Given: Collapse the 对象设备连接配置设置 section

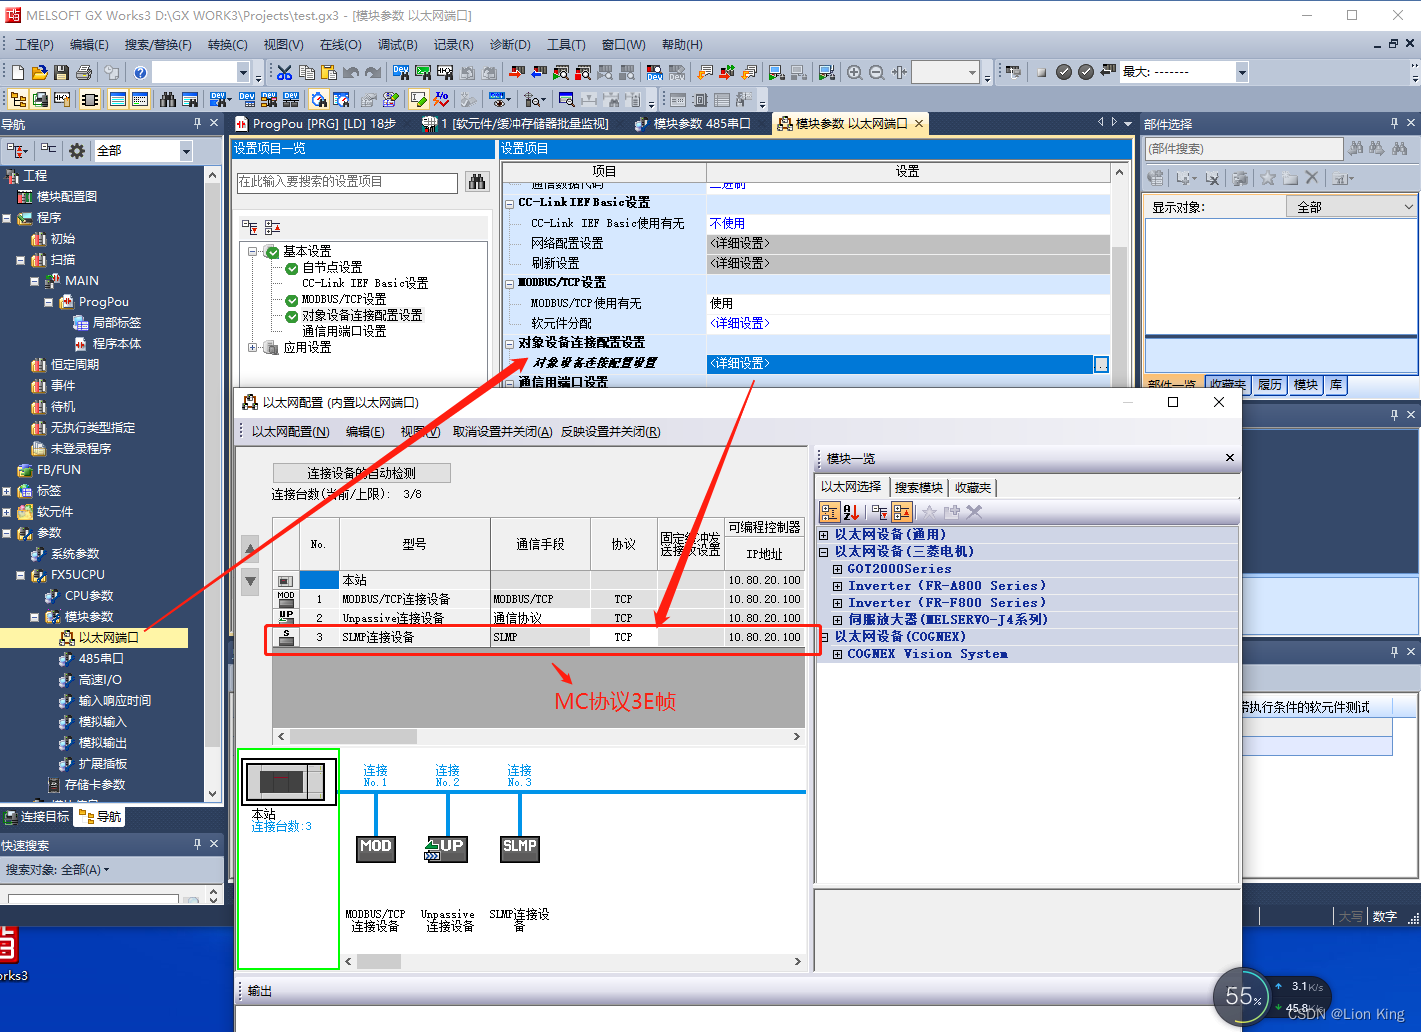Looking at the screenshot, I should click(509, 343).
